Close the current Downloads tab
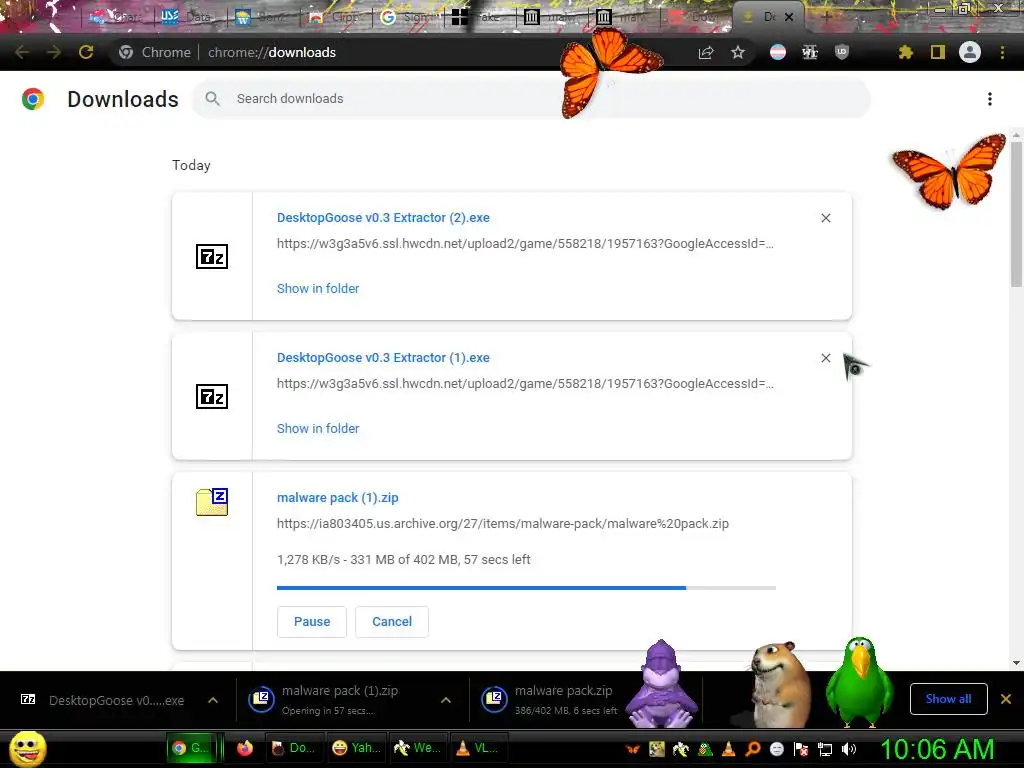The height and width of the screenshot is (768, 1024). pos(789,17)
